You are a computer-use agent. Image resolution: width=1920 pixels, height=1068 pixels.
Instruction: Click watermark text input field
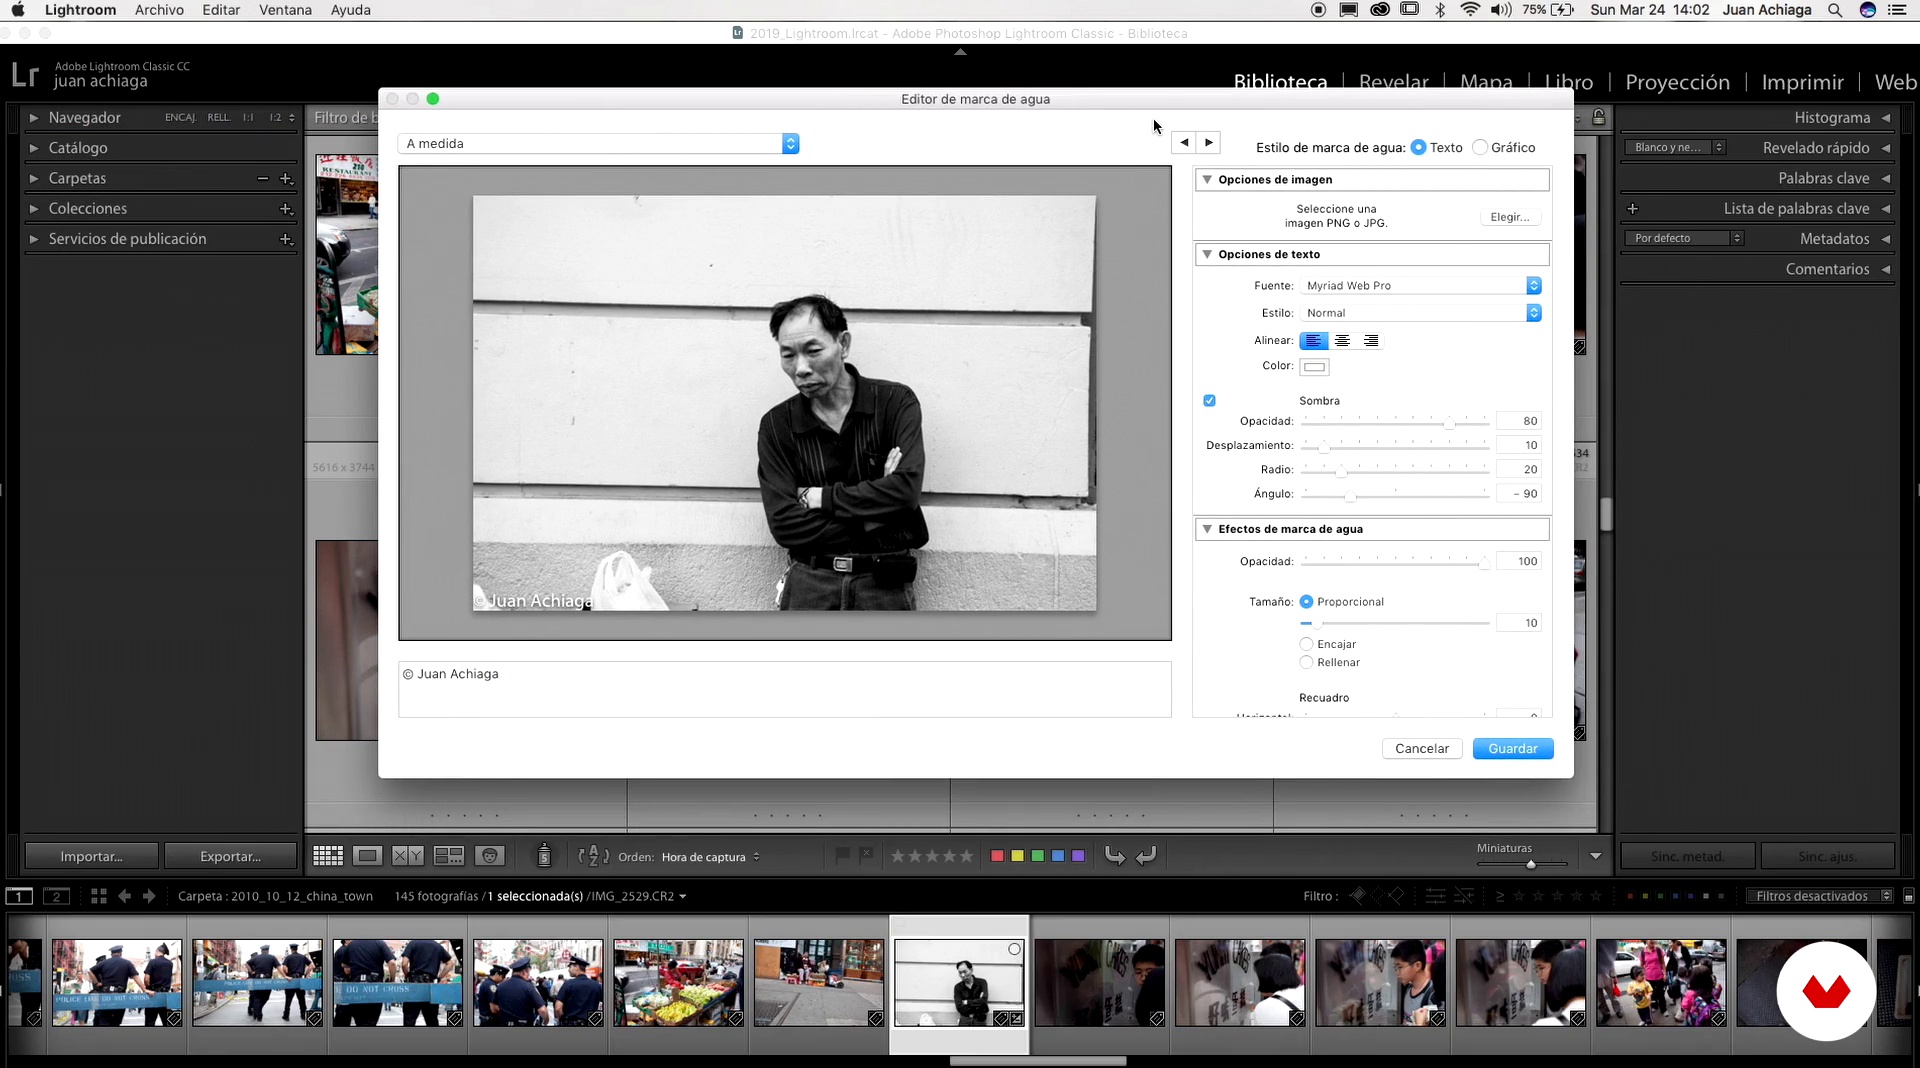[x=785, y=689]
